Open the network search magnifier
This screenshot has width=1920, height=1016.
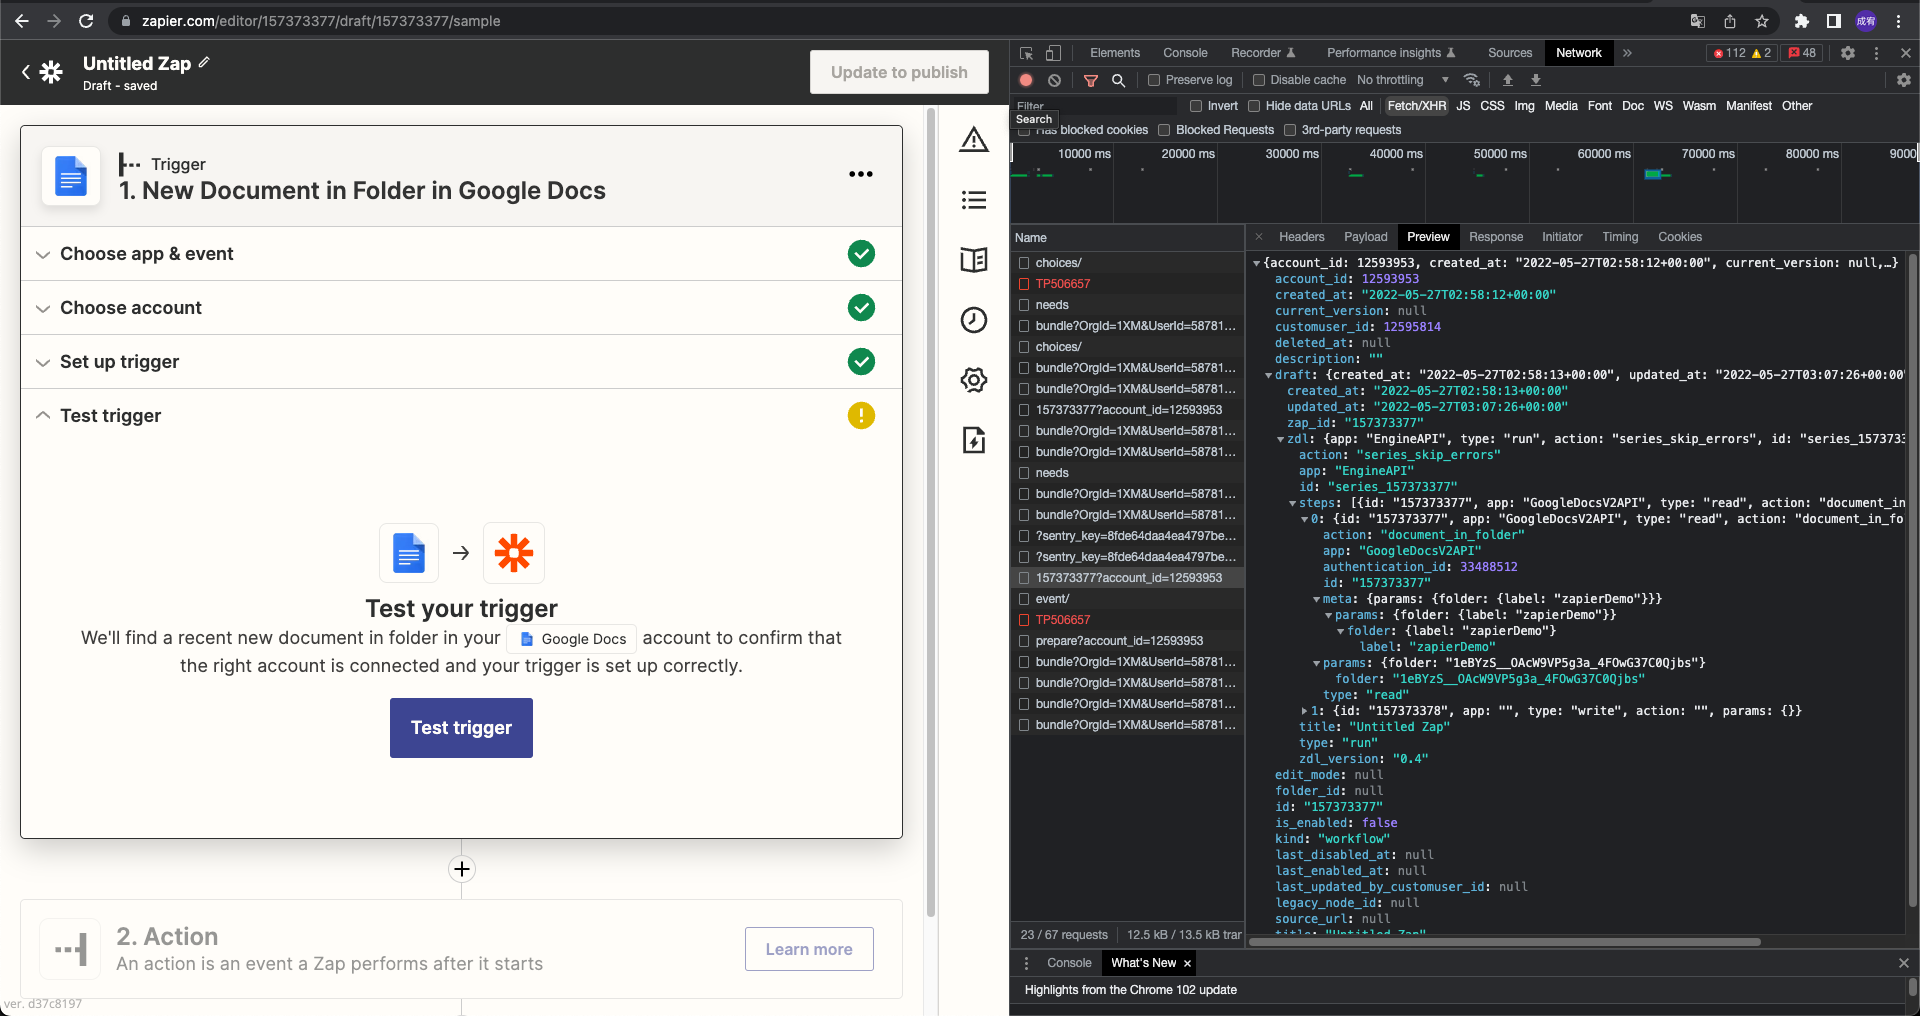pyautogui.click(x=1119, y=80)
